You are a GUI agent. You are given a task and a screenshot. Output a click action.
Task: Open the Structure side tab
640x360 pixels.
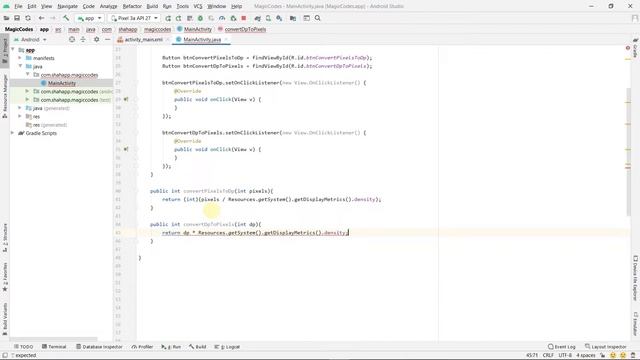coord(5,238)
